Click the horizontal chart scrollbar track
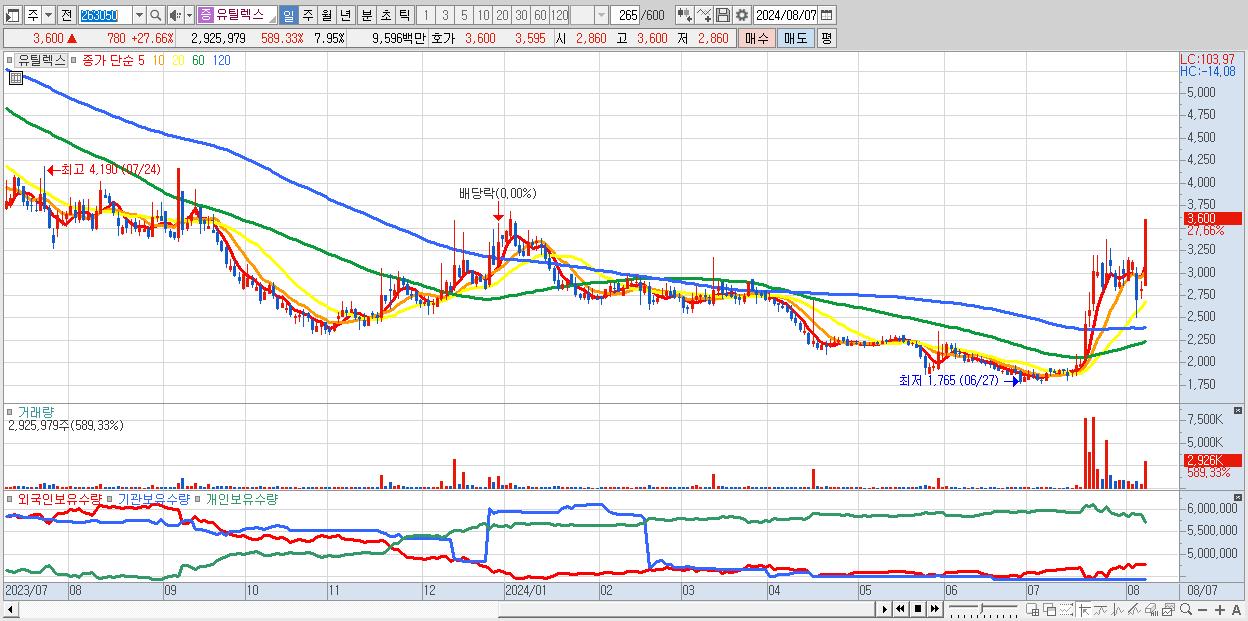This screenshot has width=1248, height=621. 445,609
